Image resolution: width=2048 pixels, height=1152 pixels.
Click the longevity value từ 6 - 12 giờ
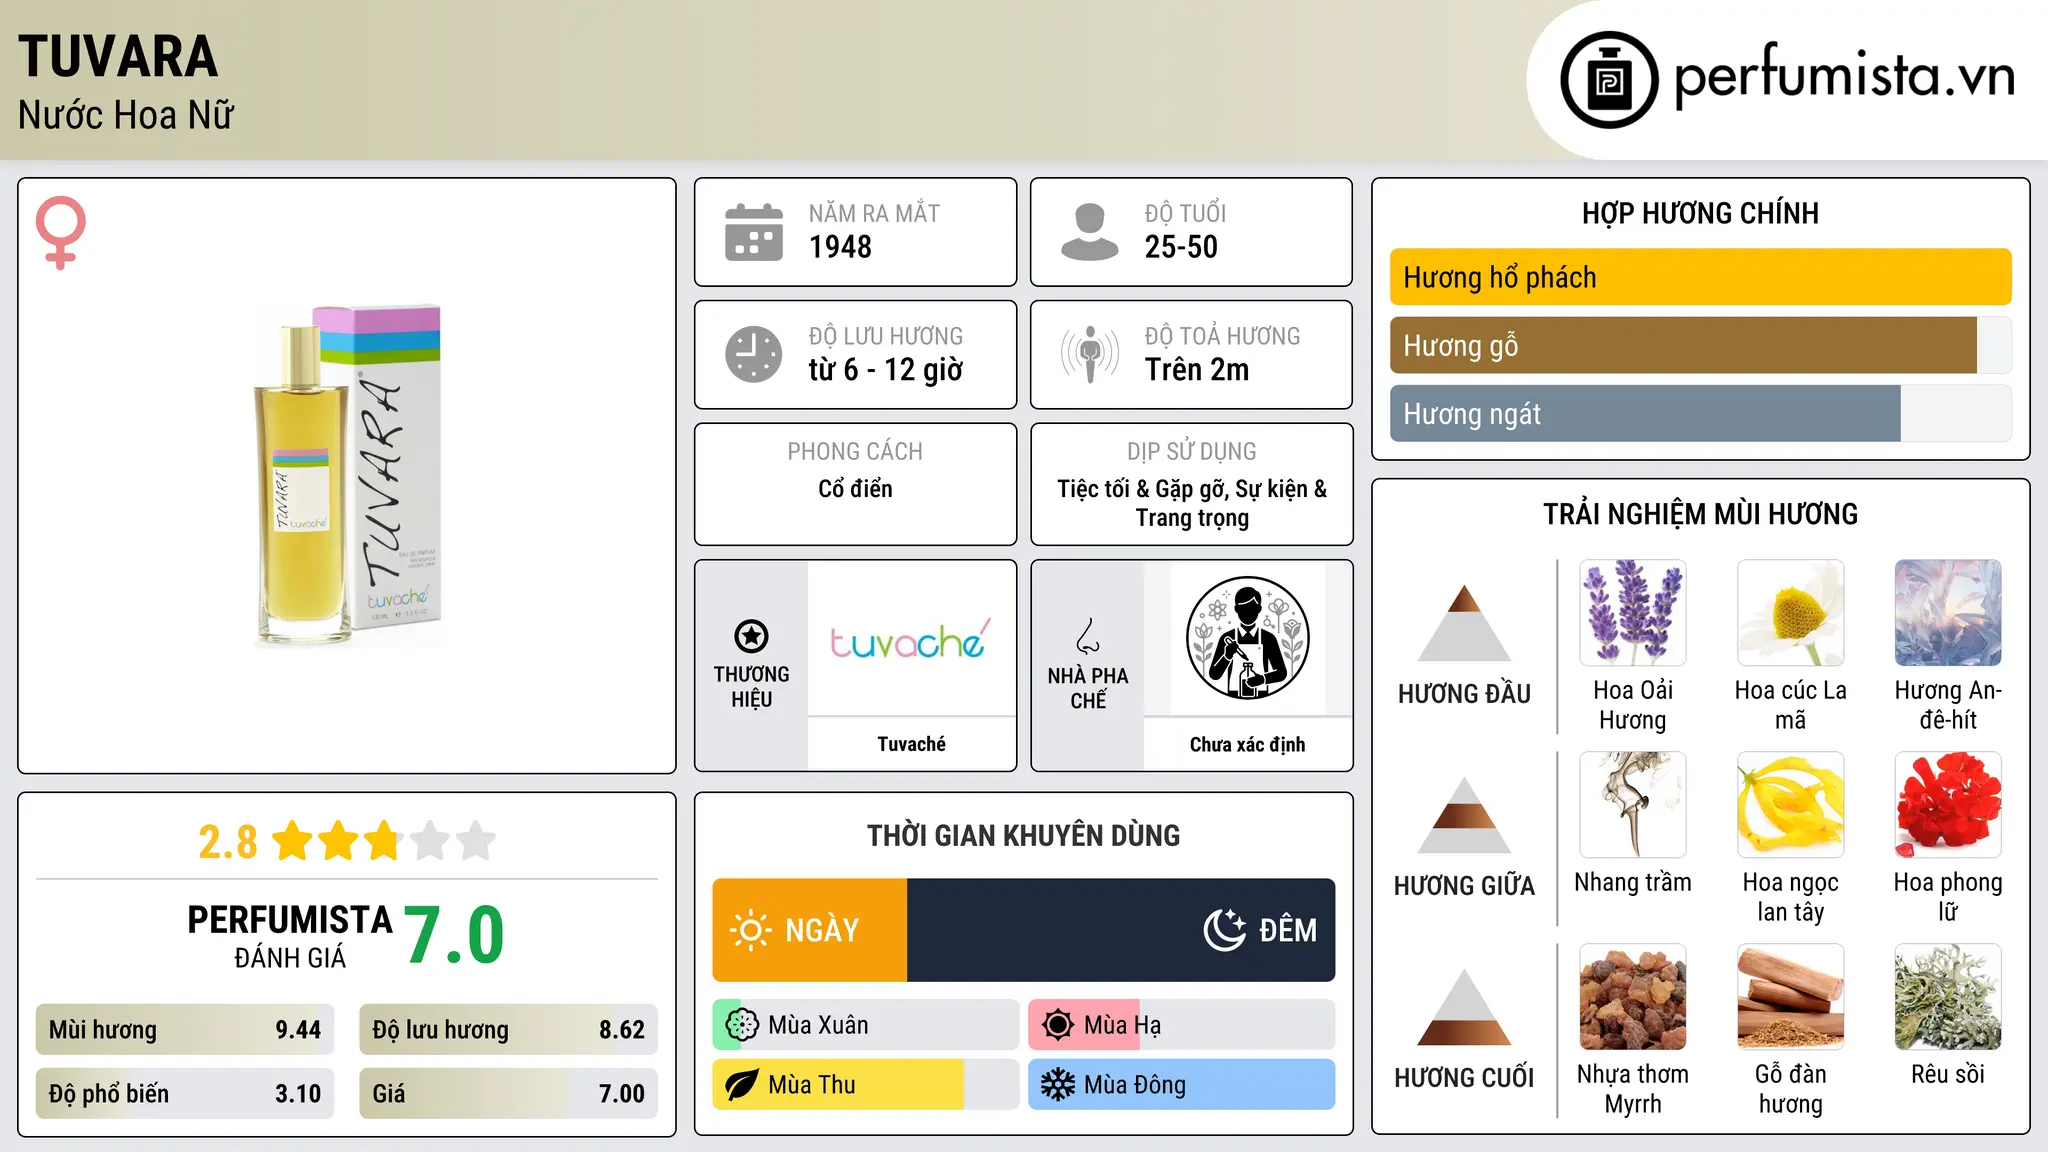[x=886, y=370]
